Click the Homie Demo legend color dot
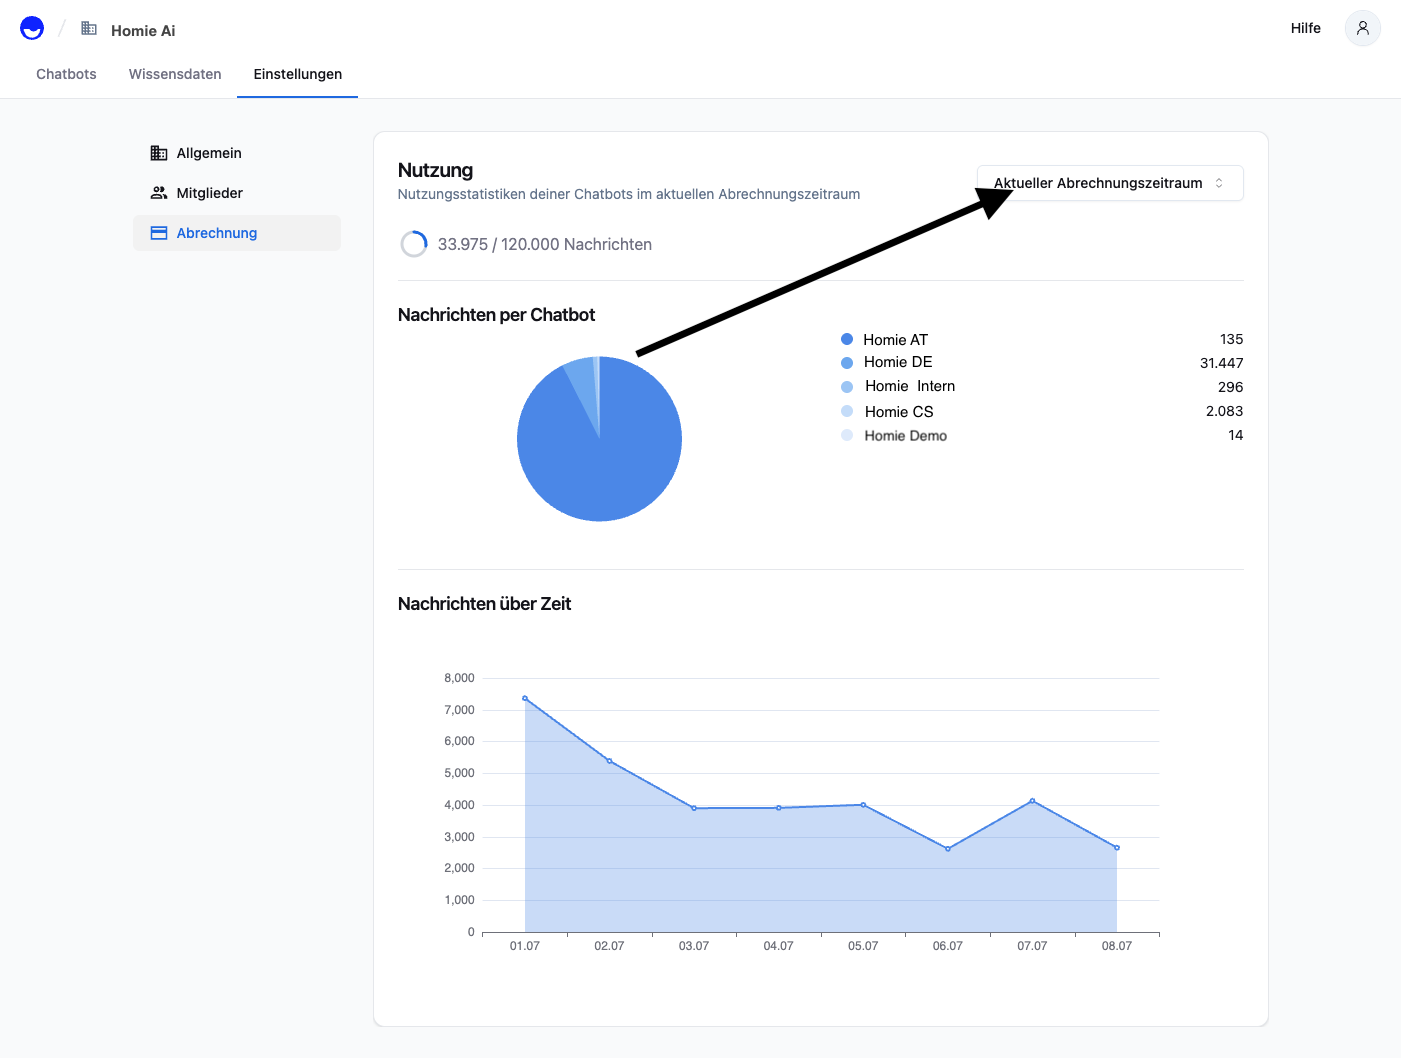The image size is (1401, 1058). pos(847,435)
